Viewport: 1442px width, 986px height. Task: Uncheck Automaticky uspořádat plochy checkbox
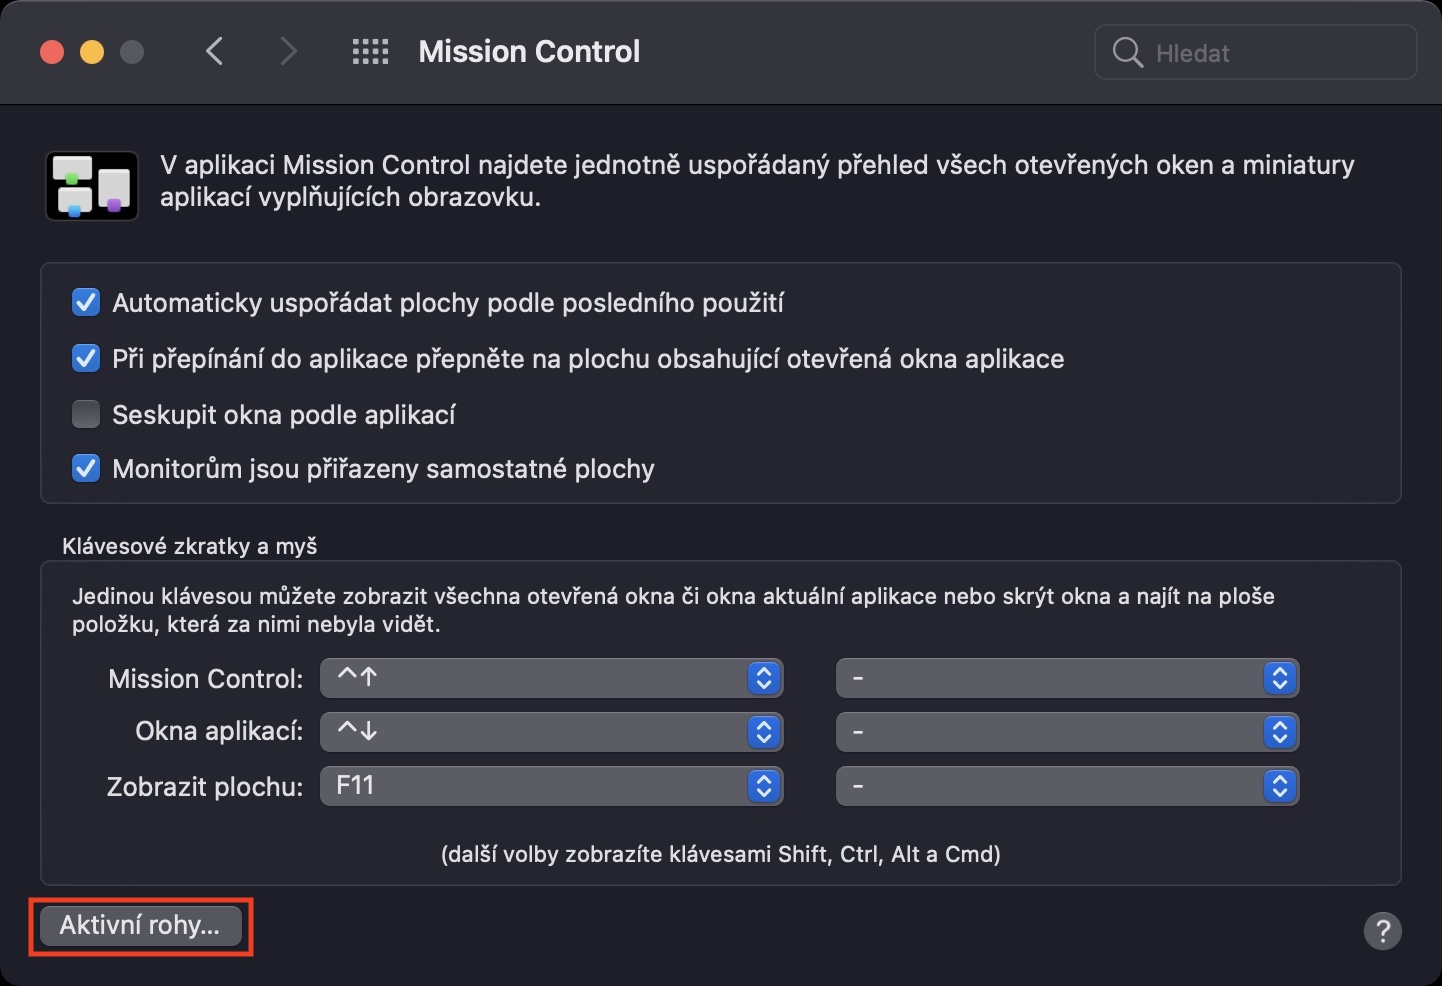click(86, 303)
